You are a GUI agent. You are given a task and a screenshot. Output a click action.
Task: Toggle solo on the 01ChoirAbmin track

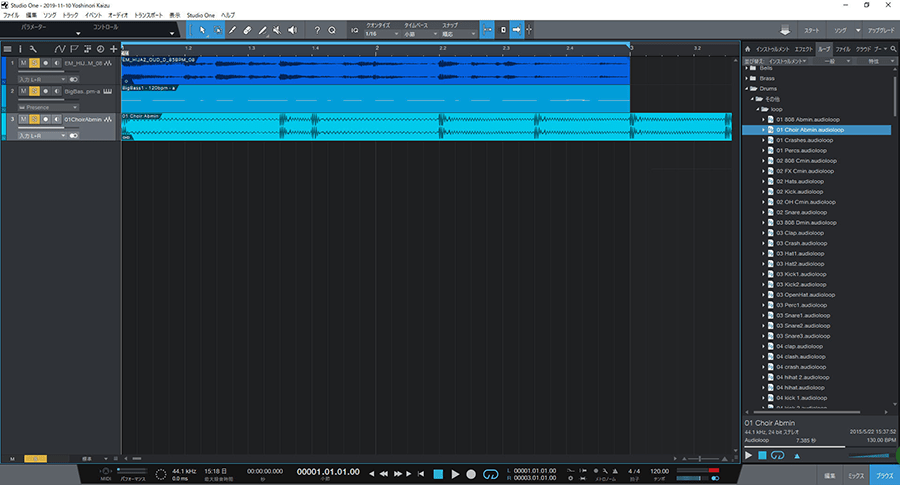point(33,119)
